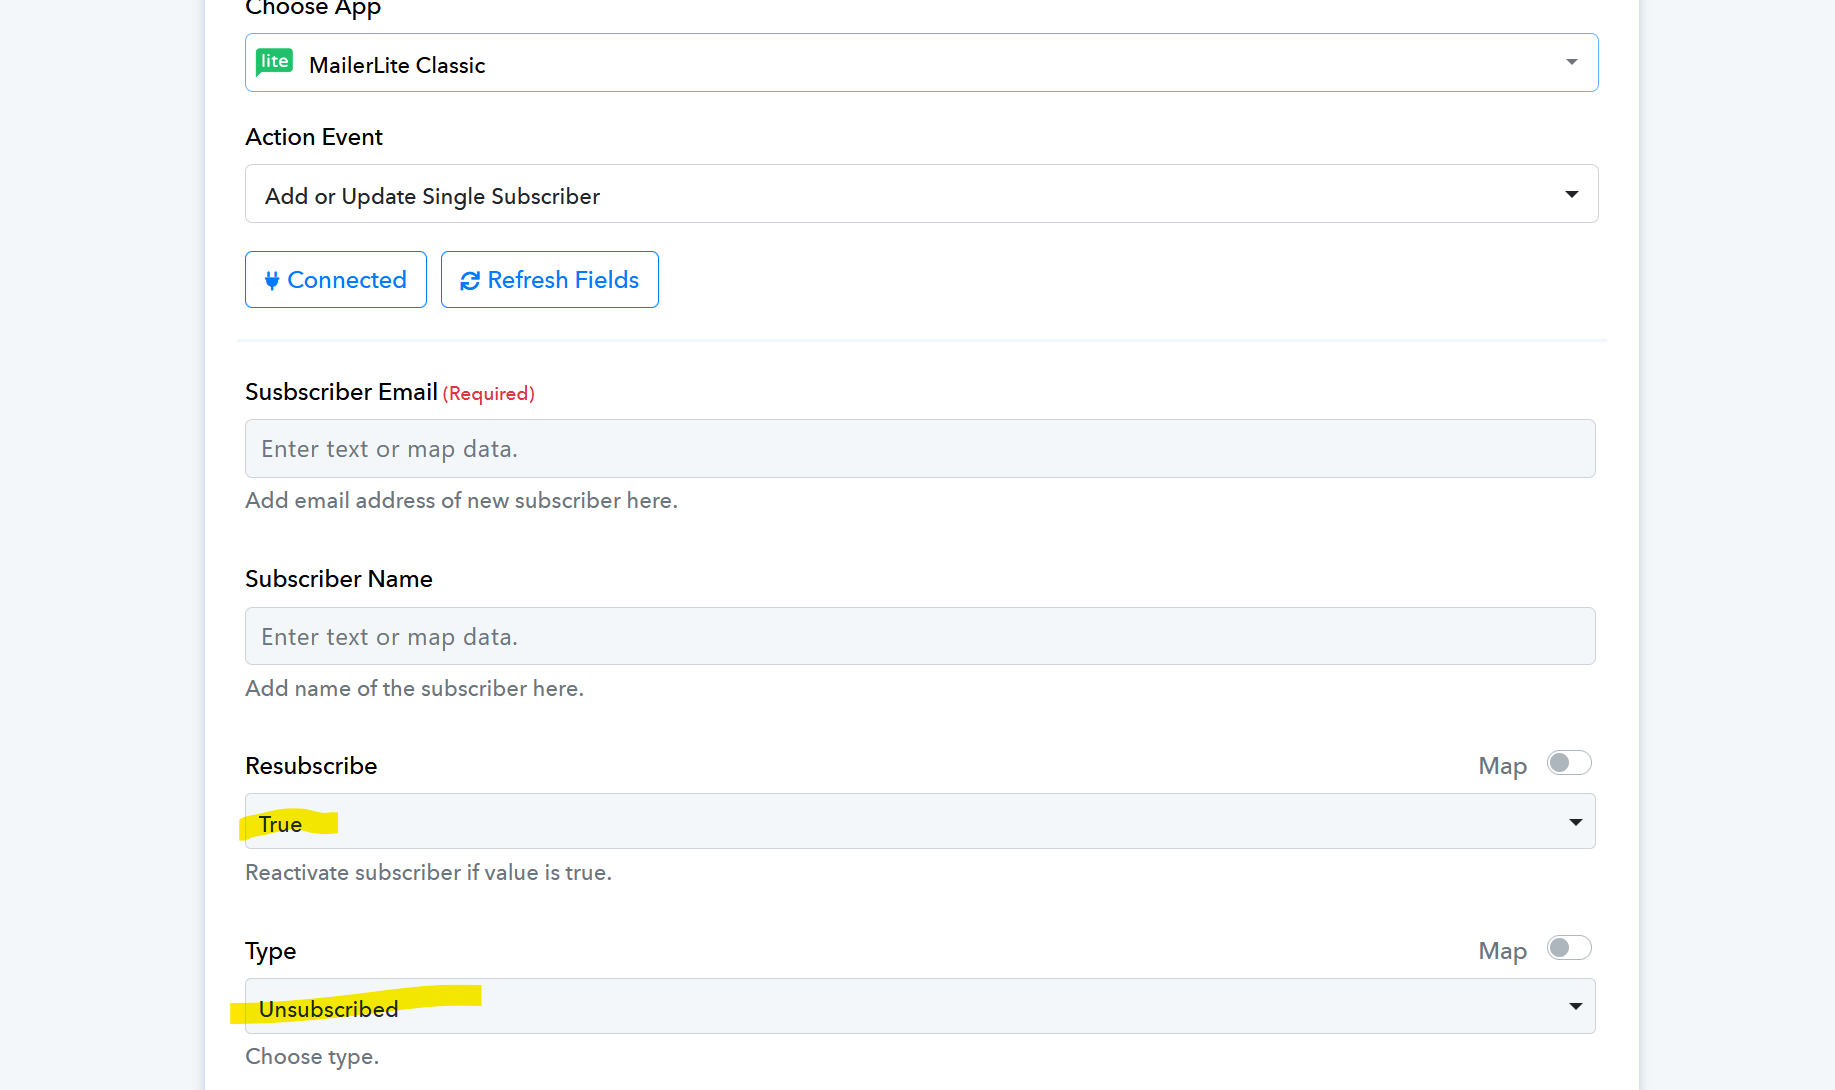Click the Connected button
Image resolution: width=1835 pixels, height=1090 pixels.
(x=336, y=280)
